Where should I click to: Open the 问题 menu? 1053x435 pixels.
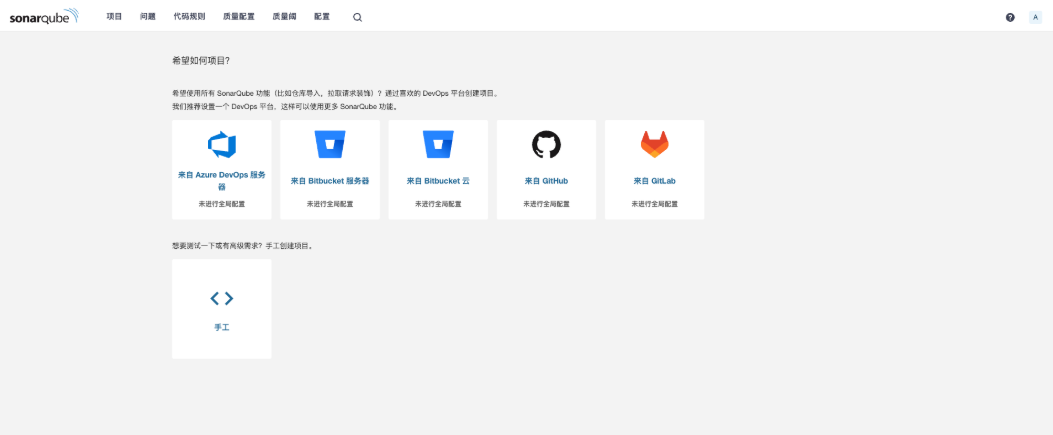tap(148, 17)
